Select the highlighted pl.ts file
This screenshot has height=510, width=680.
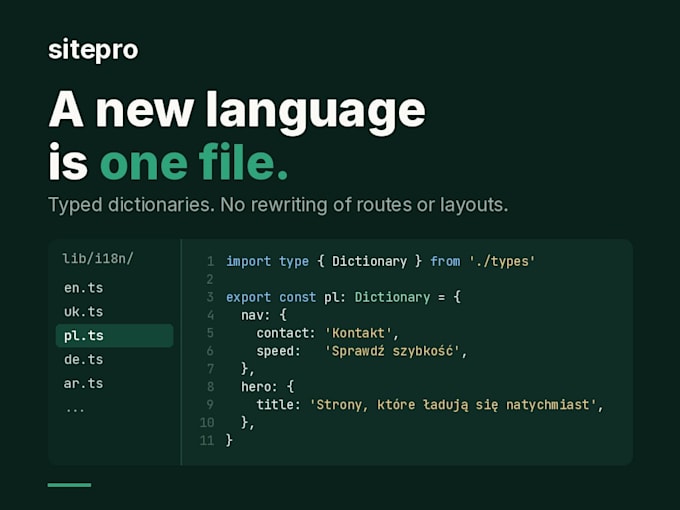(x=114, y=336)
